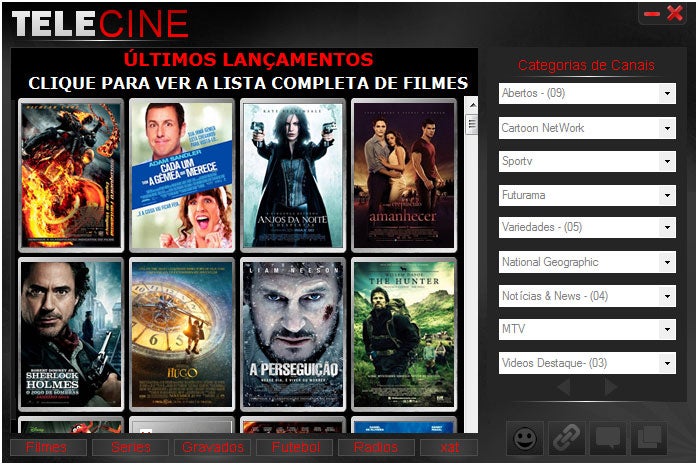Select the Futebol tab
699x465 pixels.
pos(295,447)
